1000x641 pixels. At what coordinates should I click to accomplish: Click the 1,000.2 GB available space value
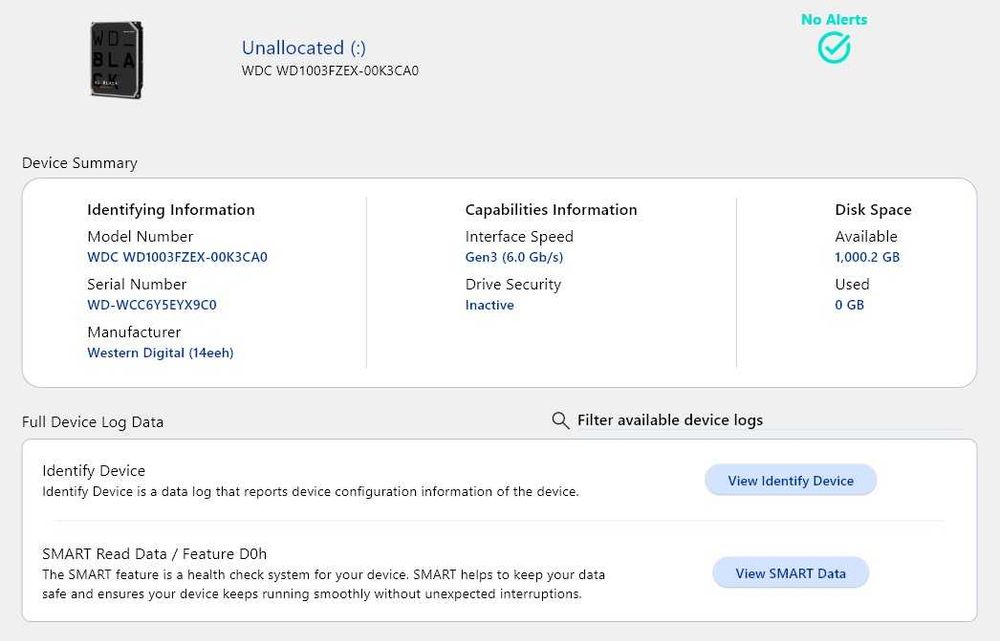(867, 257)
